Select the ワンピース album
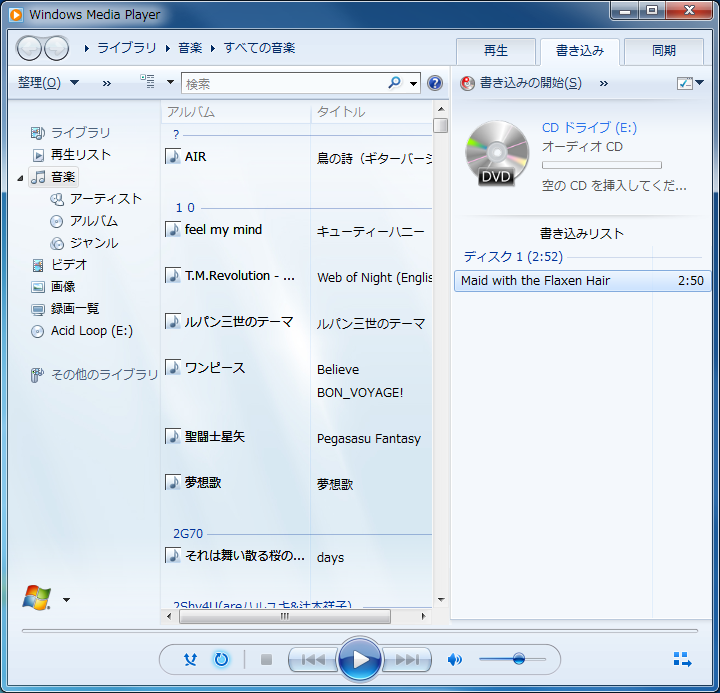Screen dimensions: 720x693 coord(215,368)
